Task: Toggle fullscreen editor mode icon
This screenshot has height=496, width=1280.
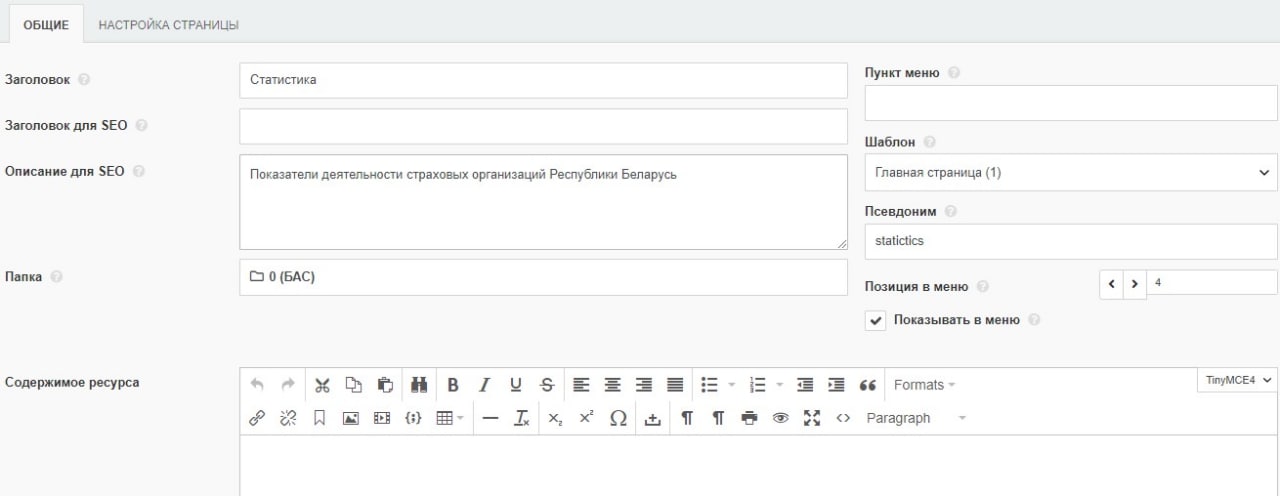Action: (x=812, y=419)
